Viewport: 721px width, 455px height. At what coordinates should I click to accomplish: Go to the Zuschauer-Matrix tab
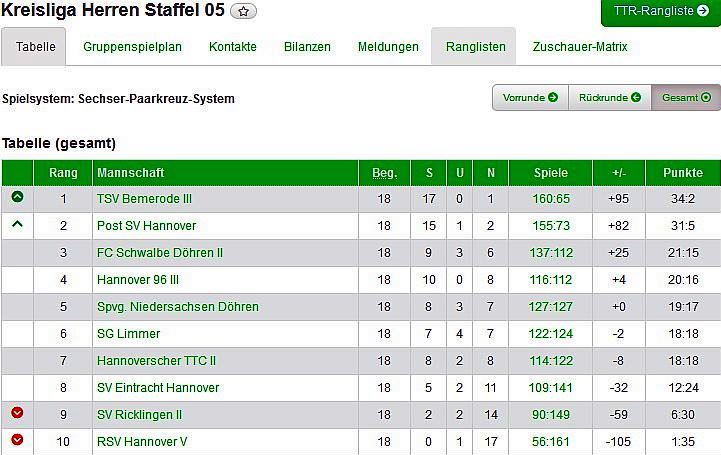click(x=580, y=47)
